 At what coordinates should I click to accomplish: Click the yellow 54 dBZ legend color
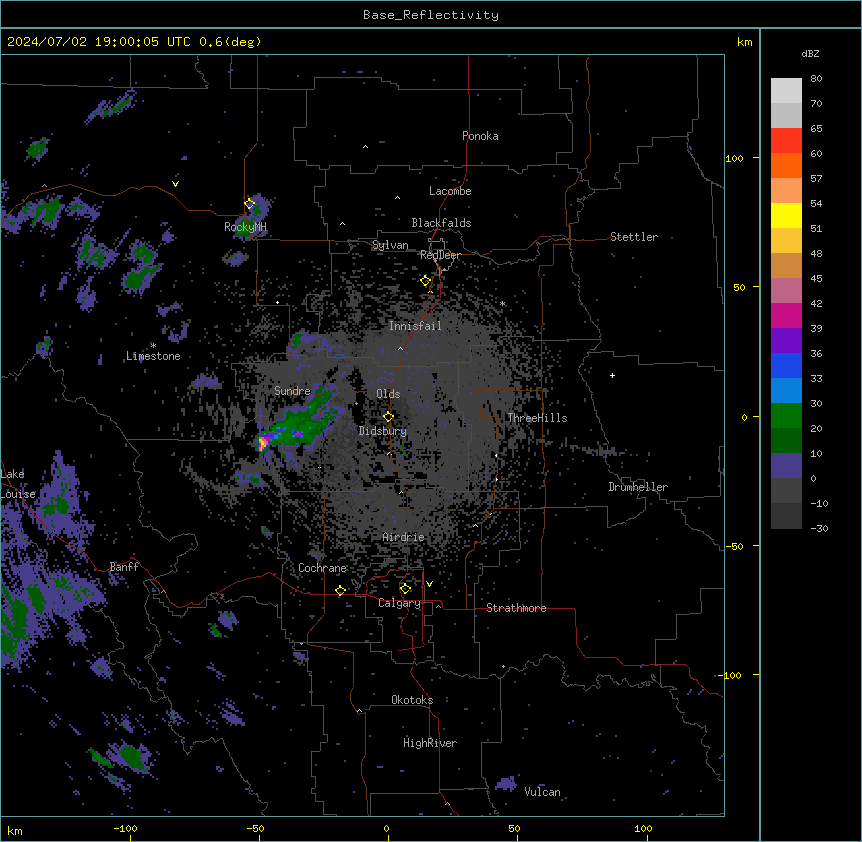click(x=786, y=215)
